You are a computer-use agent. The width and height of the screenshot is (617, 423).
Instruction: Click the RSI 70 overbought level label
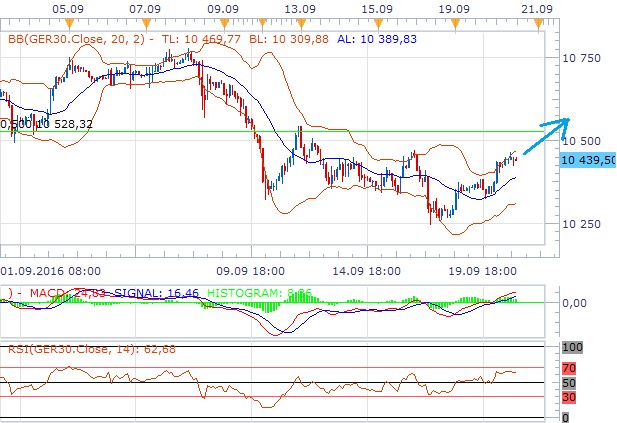pos(570,367)
